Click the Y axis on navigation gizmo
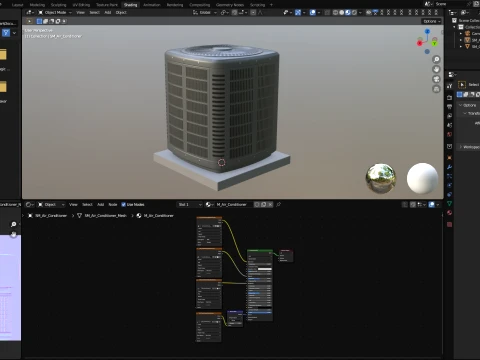This screenshot has height=360, width=480. tap(434, 43)
